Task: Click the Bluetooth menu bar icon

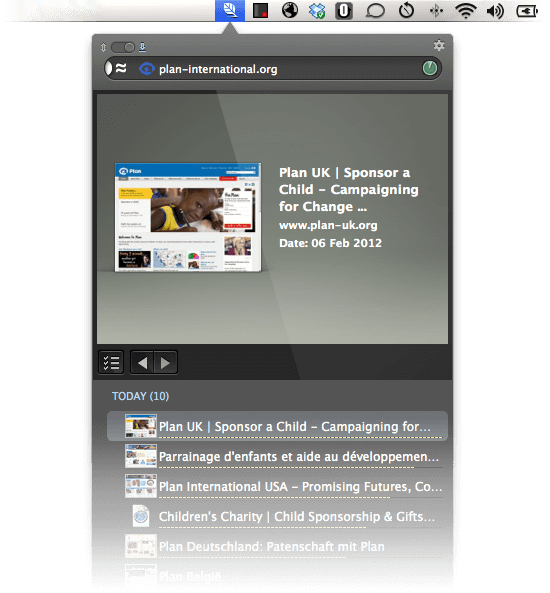Action: [x=436, y=11]
